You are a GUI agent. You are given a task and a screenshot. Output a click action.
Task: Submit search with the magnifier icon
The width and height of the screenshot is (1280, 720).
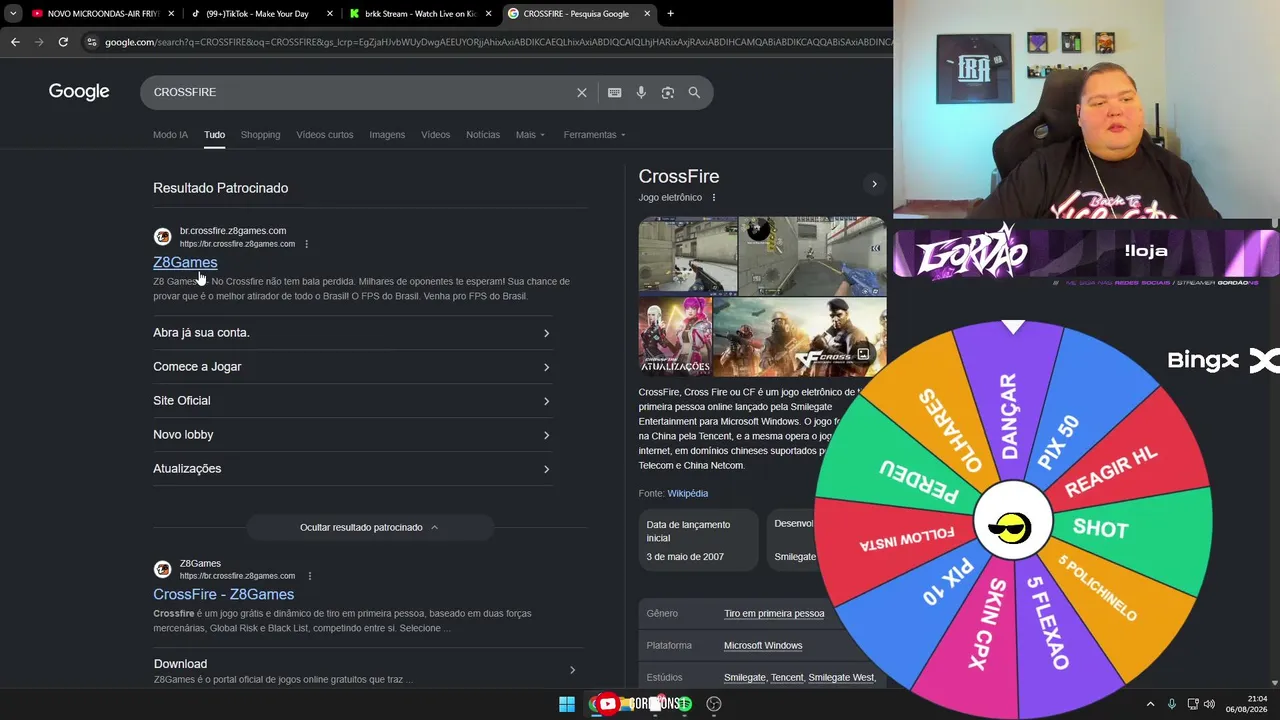tap(694, 92)
